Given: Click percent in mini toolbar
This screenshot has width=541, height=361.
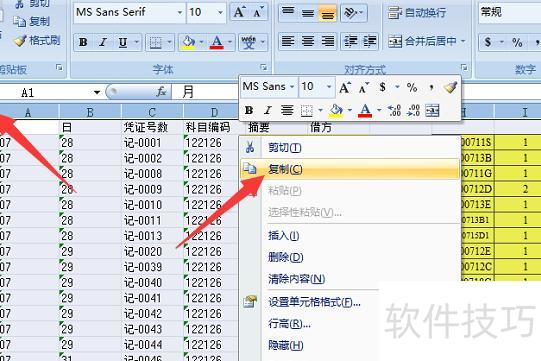Looking at the screenshot, I should pyautogui.click(x=412, y=87).
